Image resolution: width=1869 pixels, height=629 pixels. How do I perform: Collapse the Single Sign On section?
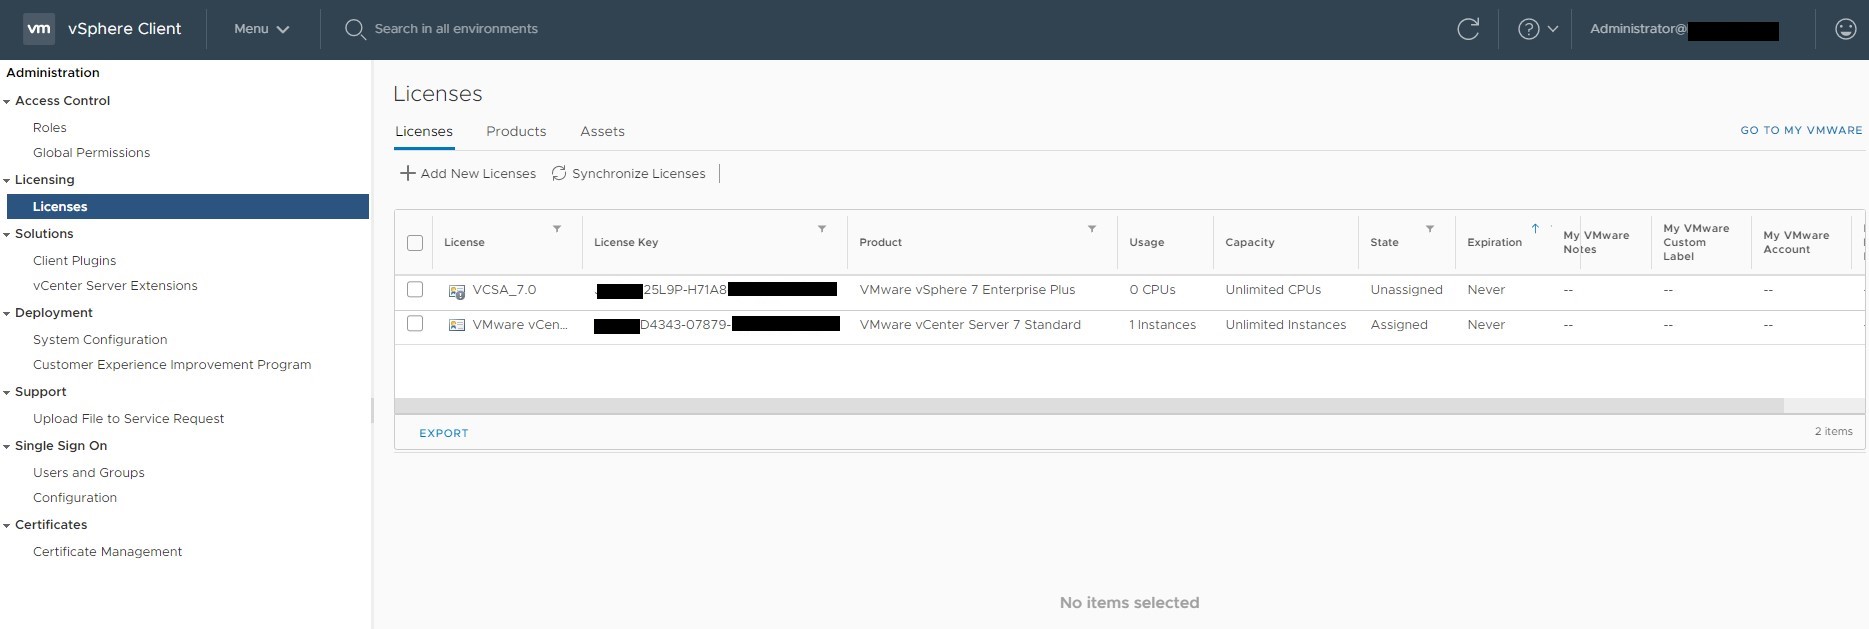coord(7,447)
